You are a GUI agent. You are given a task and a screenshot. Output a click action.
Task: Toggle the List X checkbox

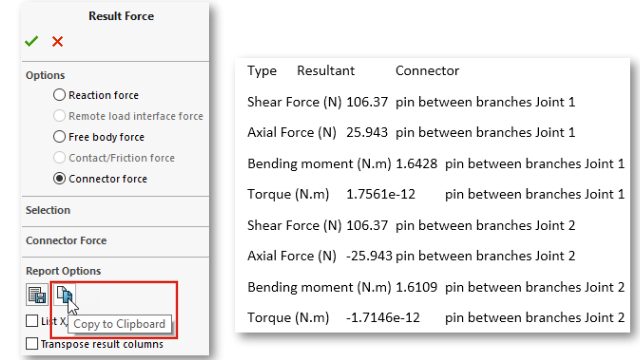tap(32, 321)
